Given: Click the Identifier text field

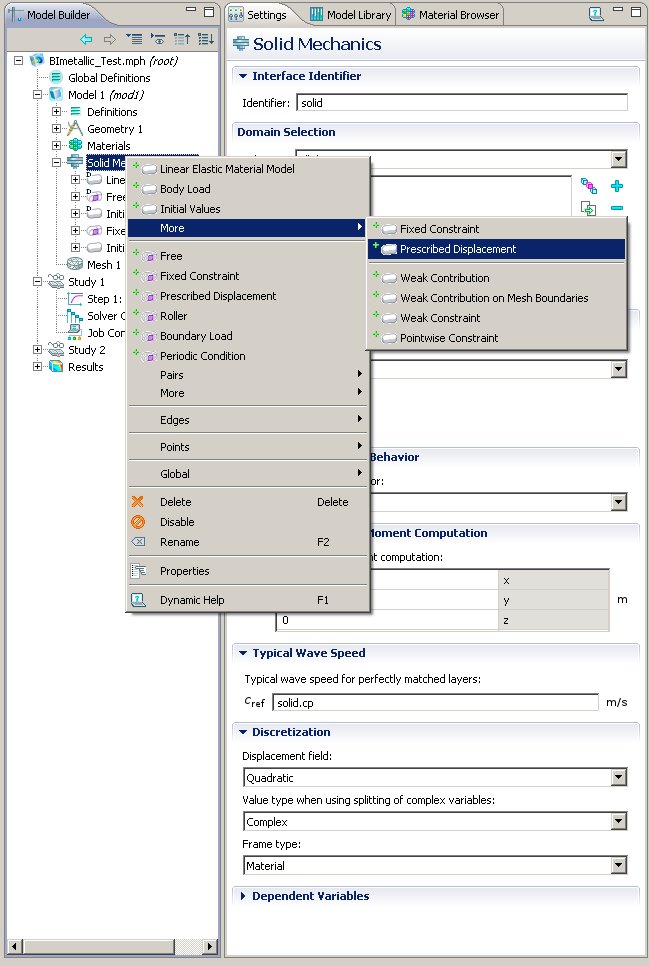Looking at the screenshot, I should click(x=462, y=103).
